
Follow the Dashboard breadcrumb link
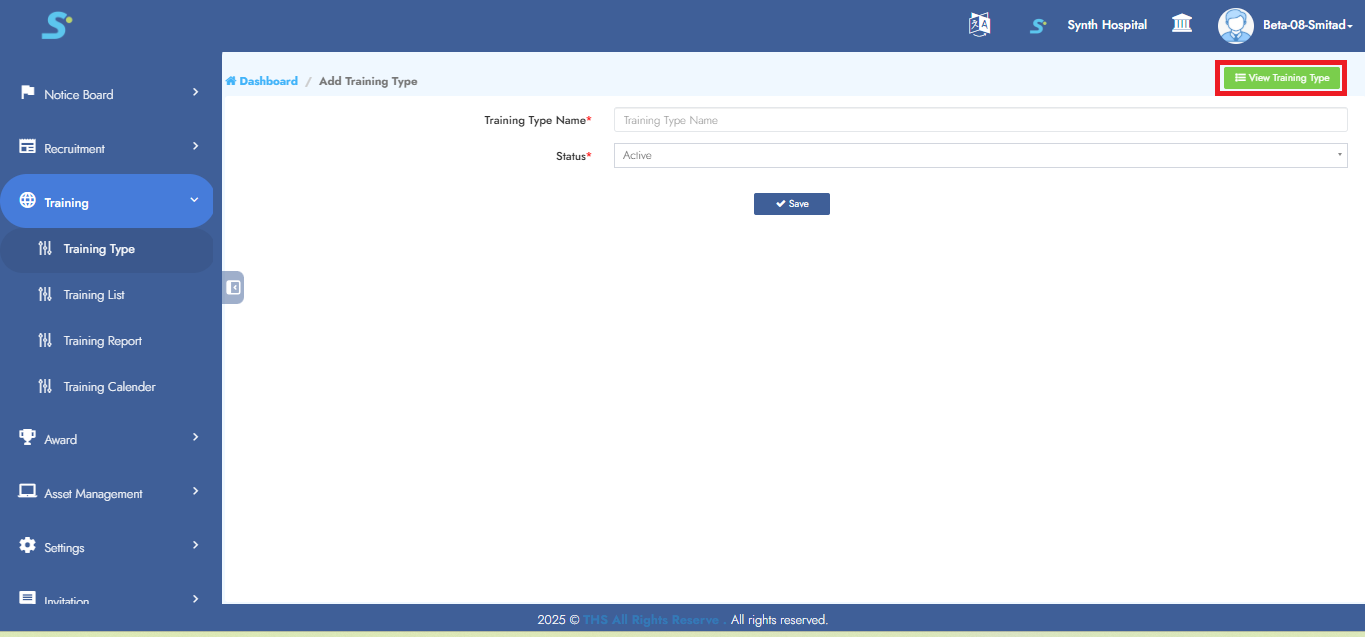click(268, 81)
